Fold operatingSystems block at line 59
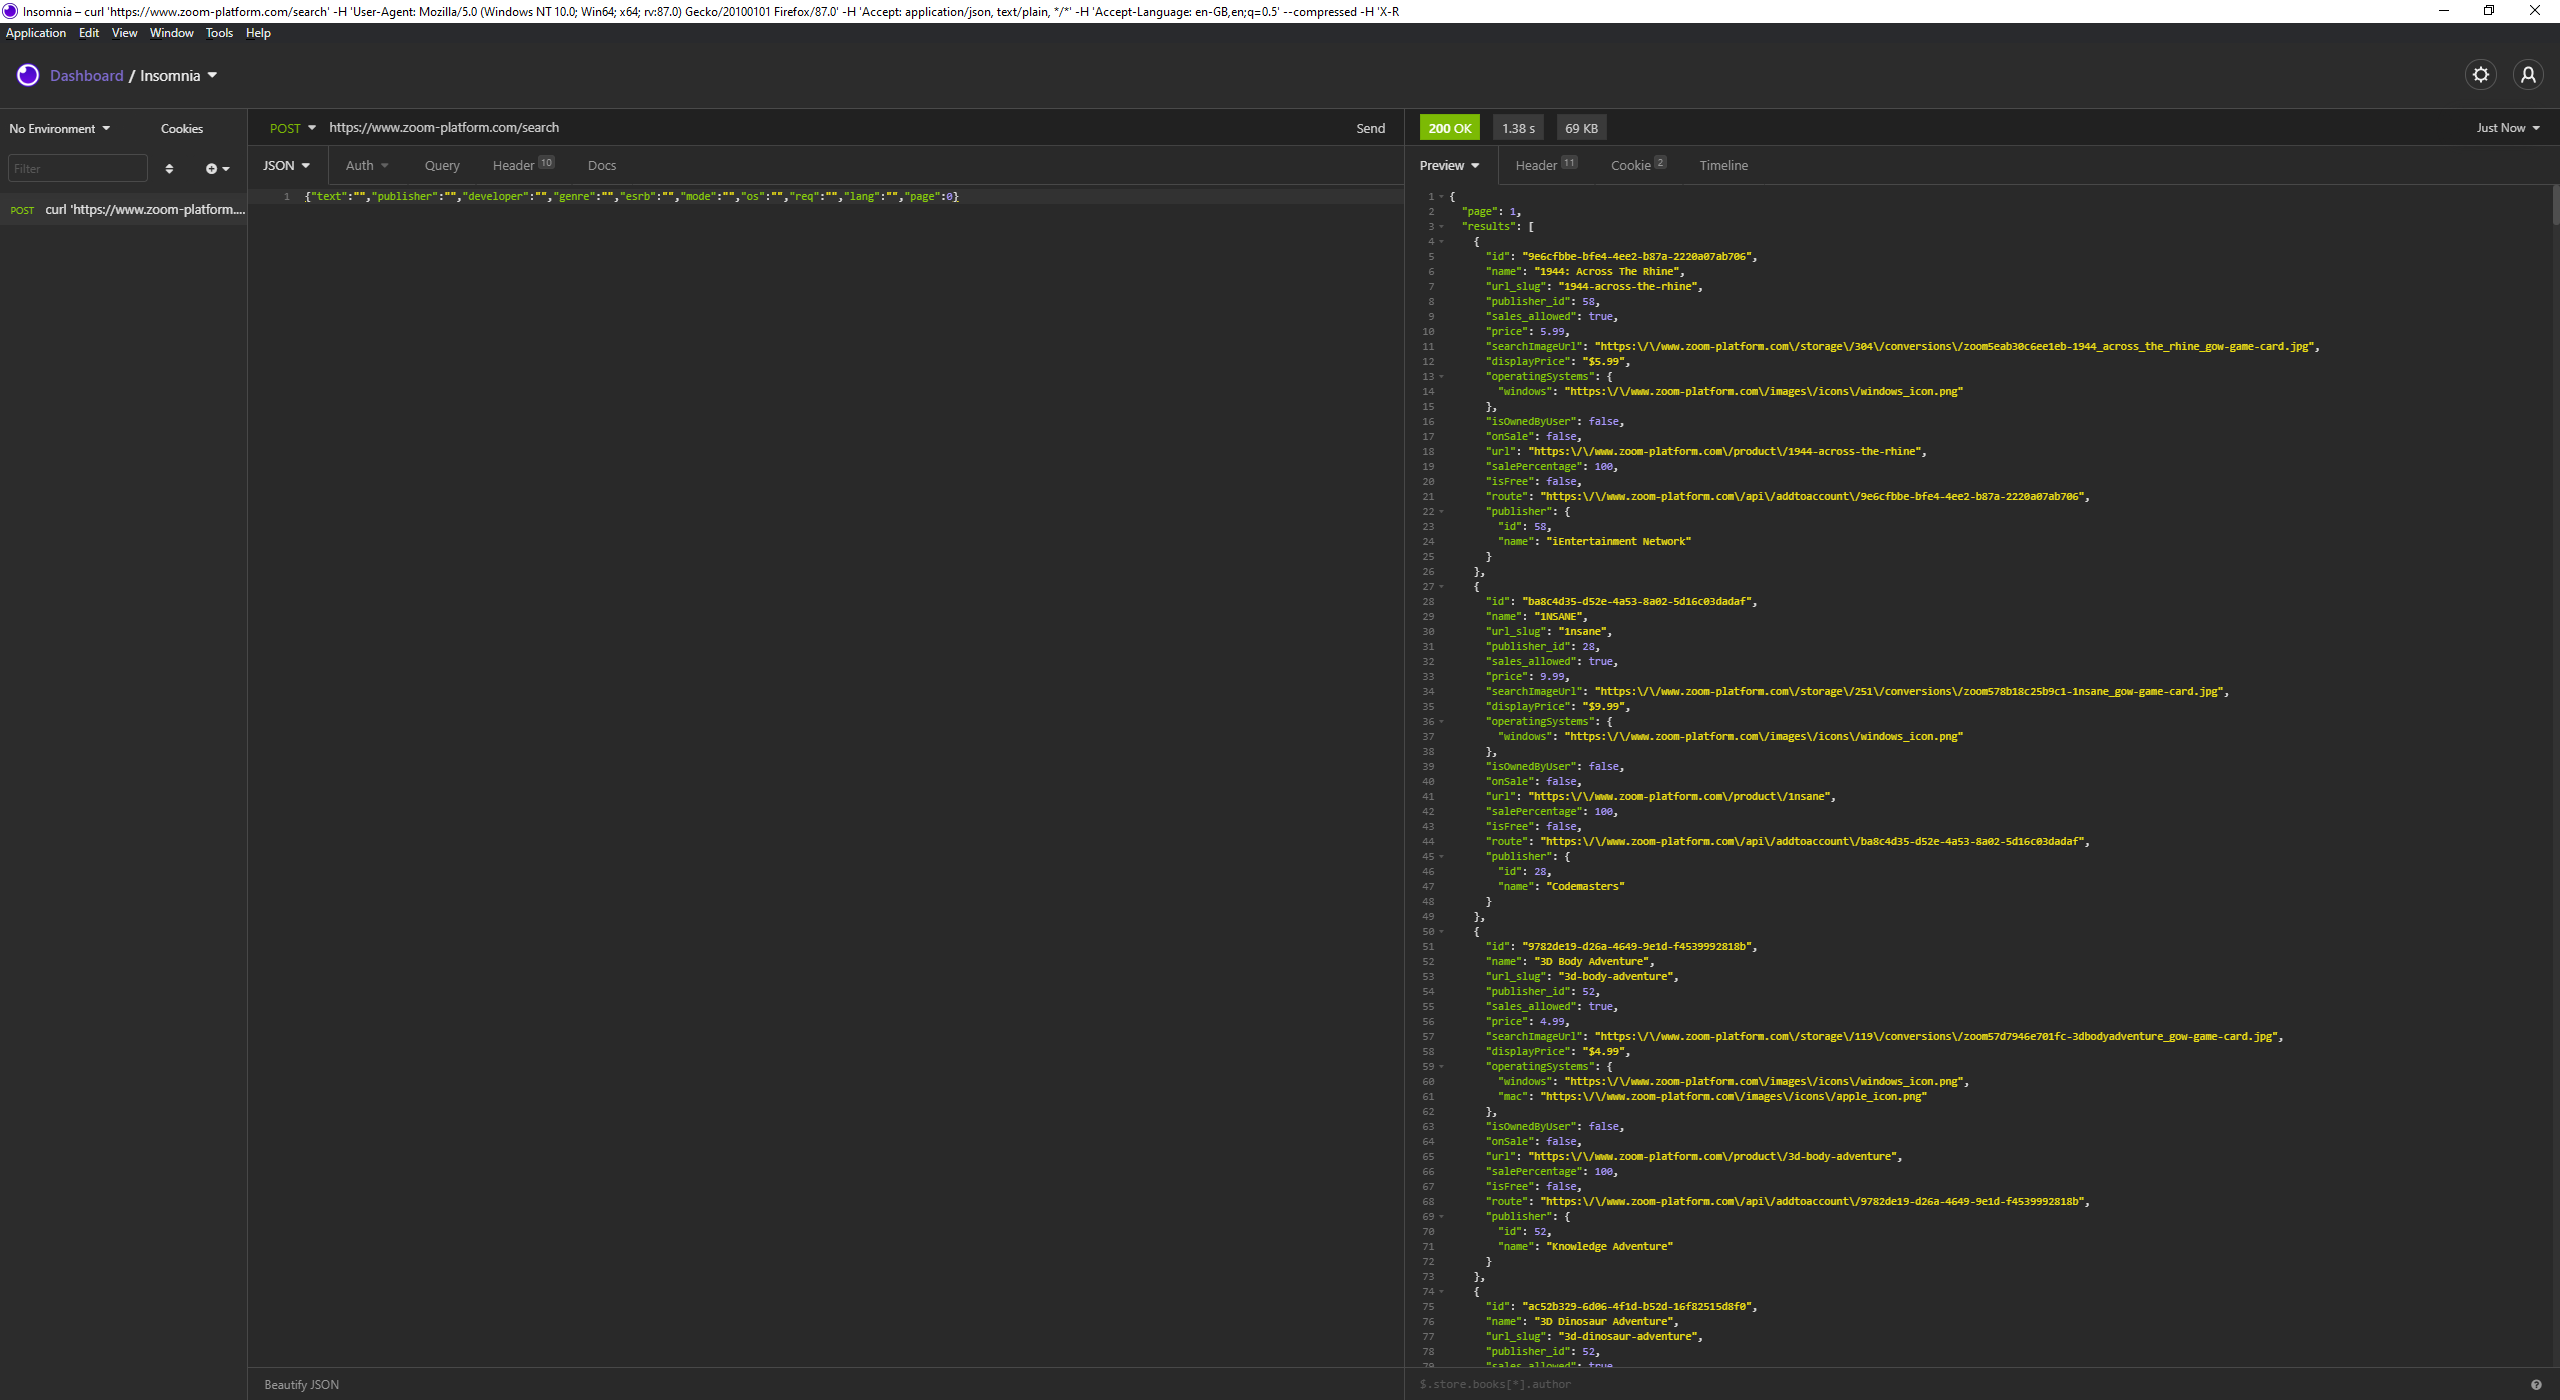Viewport: 2560px width, 1400px height. tap(1441, 1067)
